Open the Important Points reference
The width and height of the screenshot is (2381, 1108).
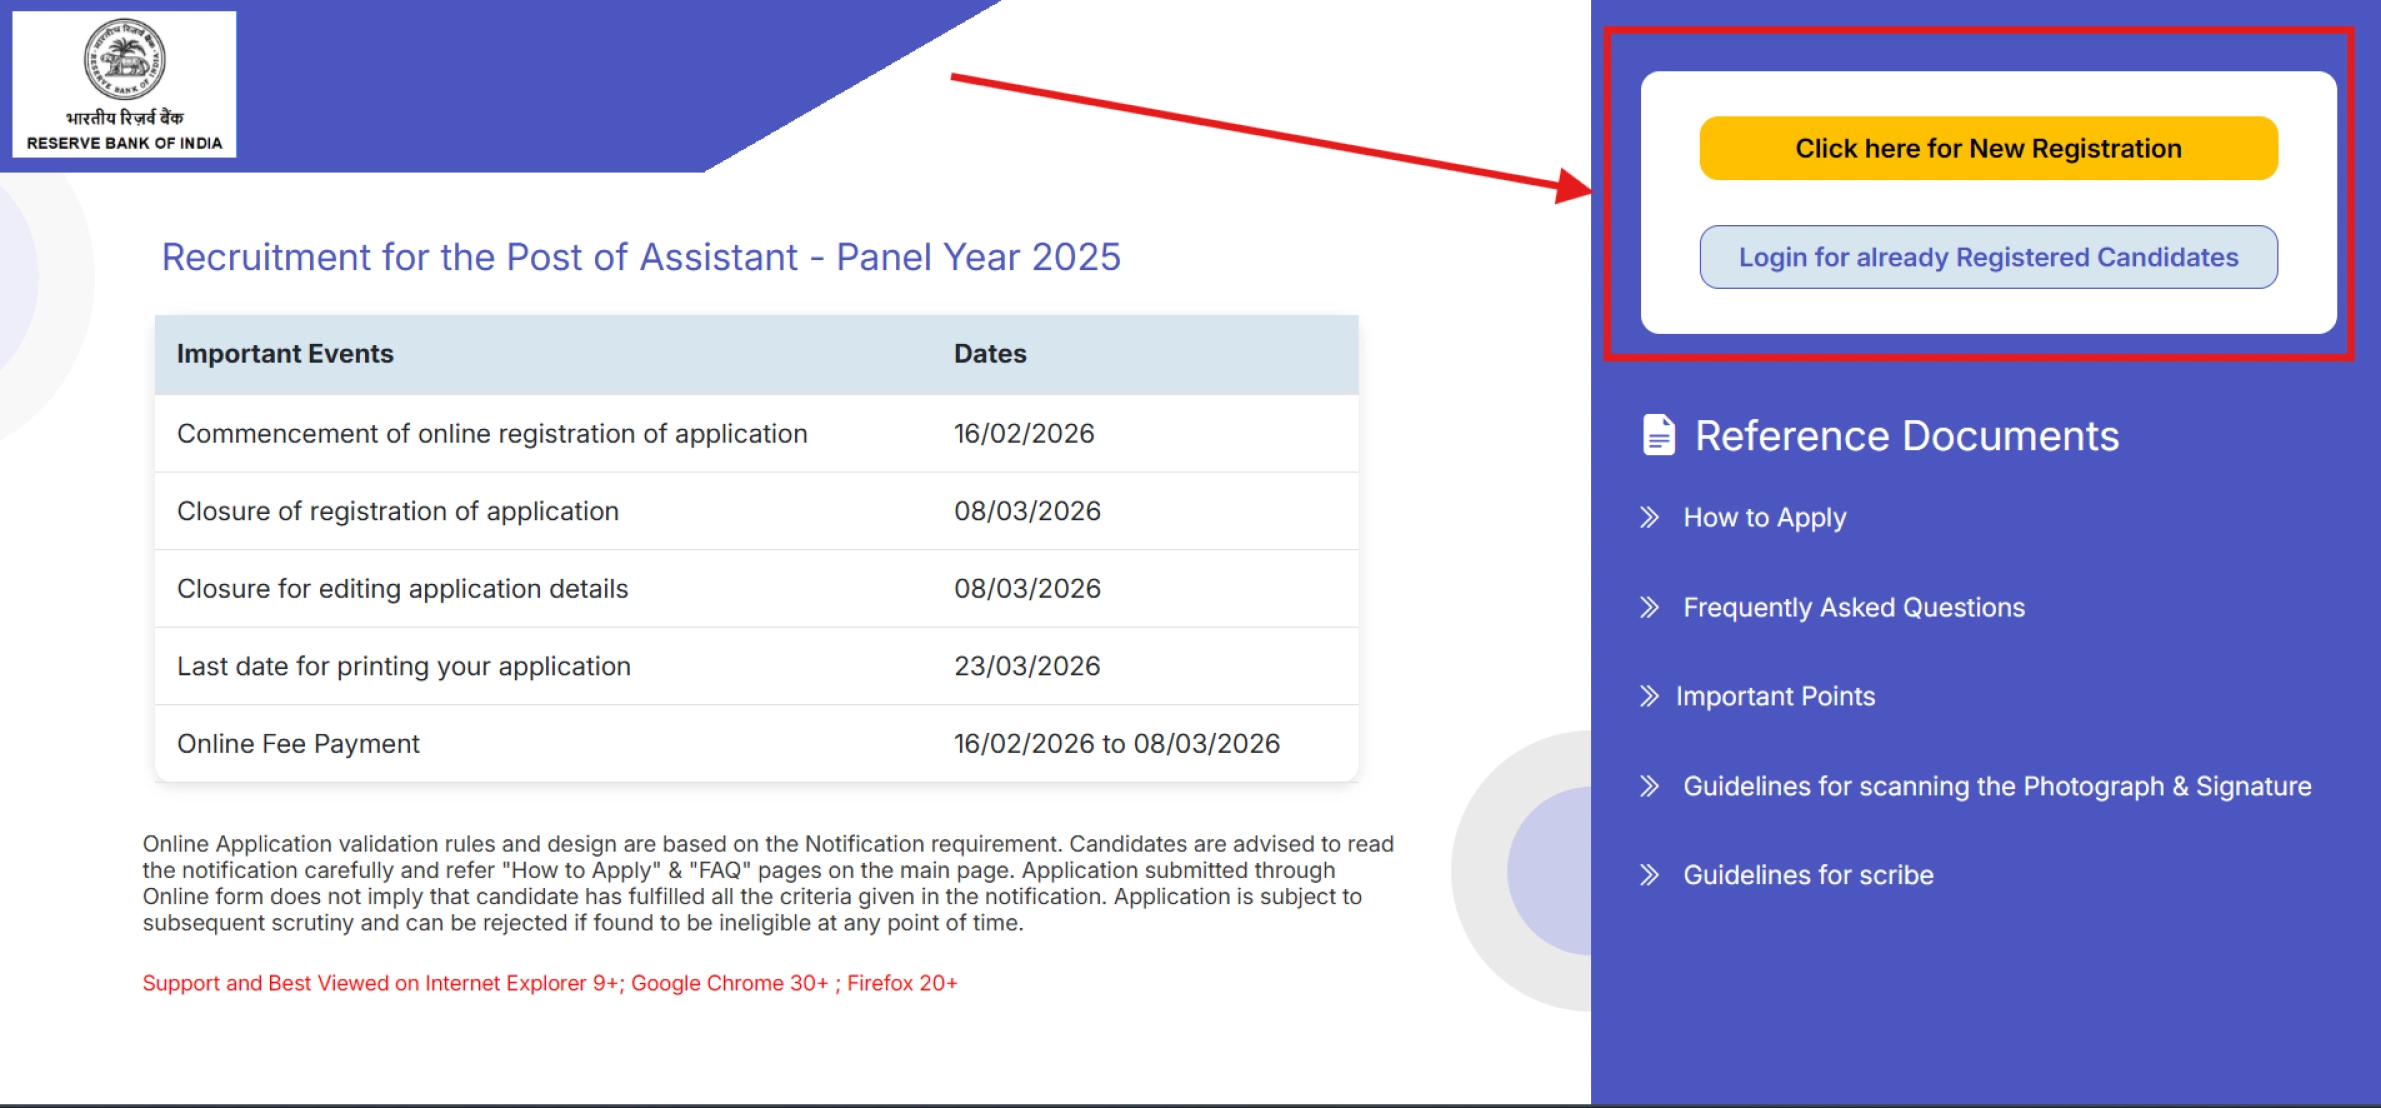[1775, 696]
